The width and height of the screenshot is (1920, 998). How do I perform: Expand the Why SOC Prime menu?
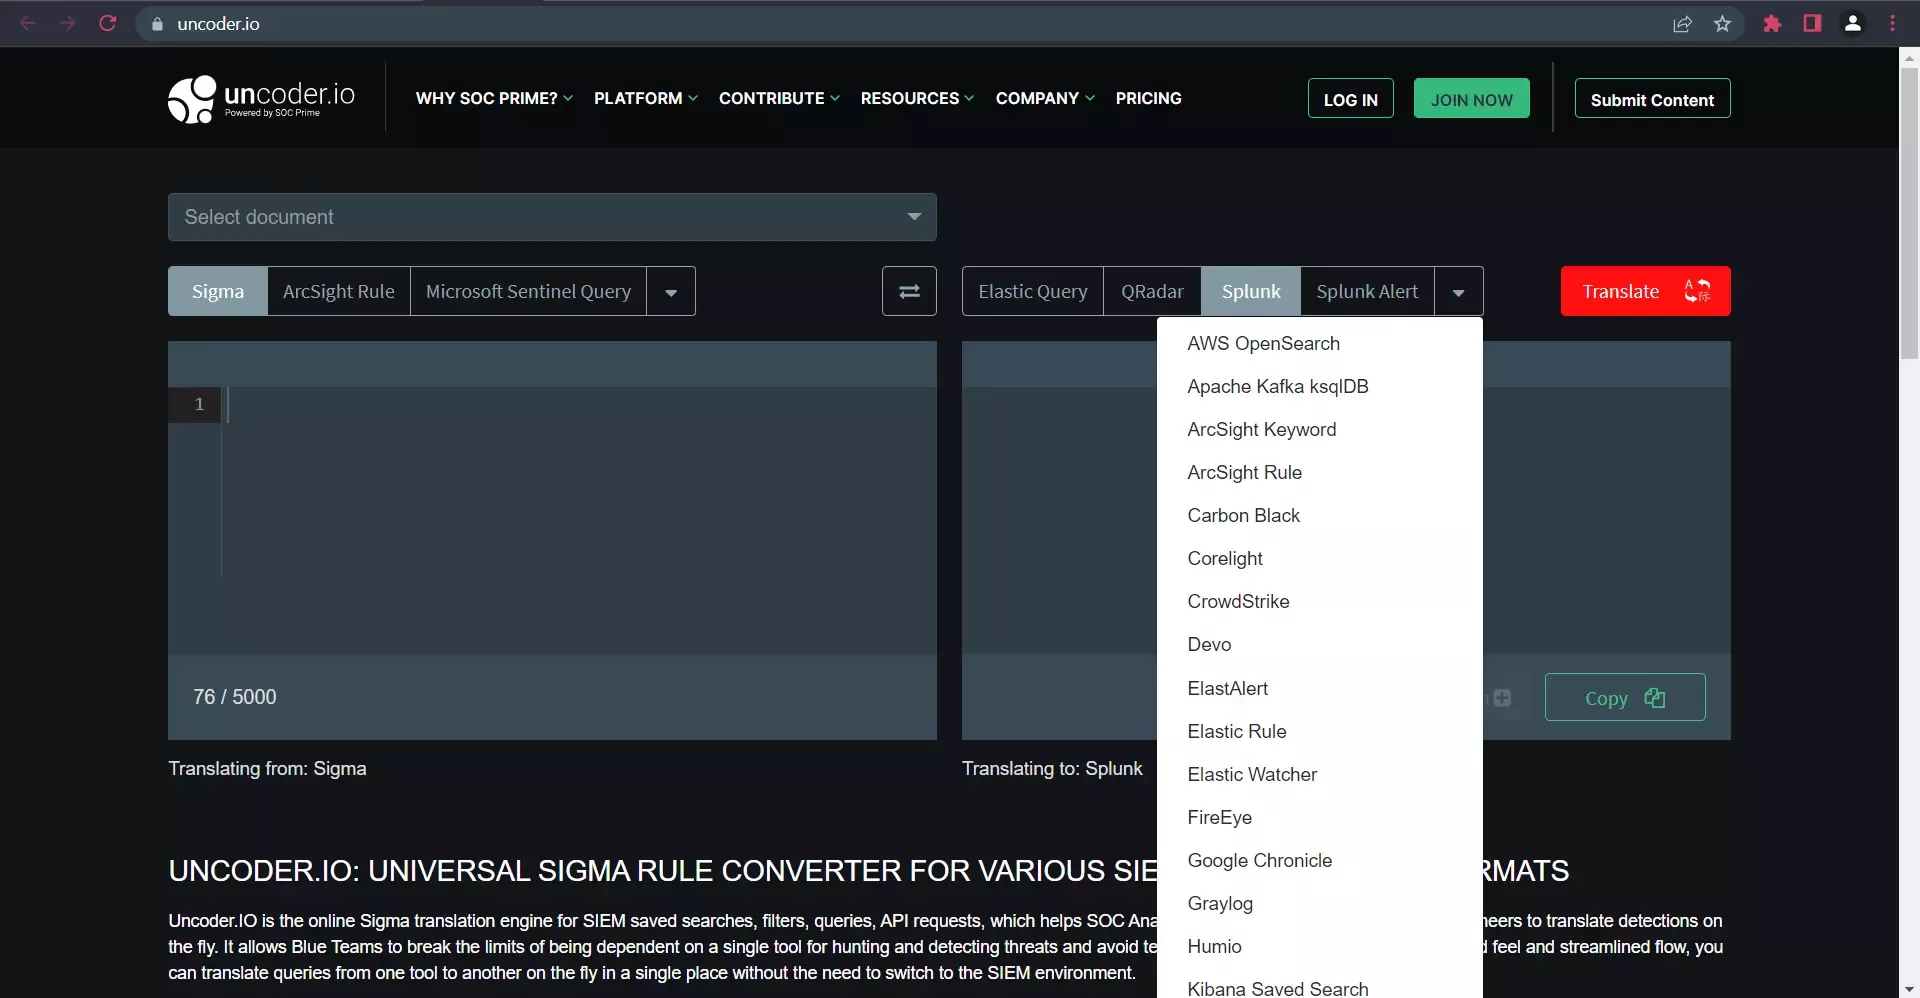[494, 98]
